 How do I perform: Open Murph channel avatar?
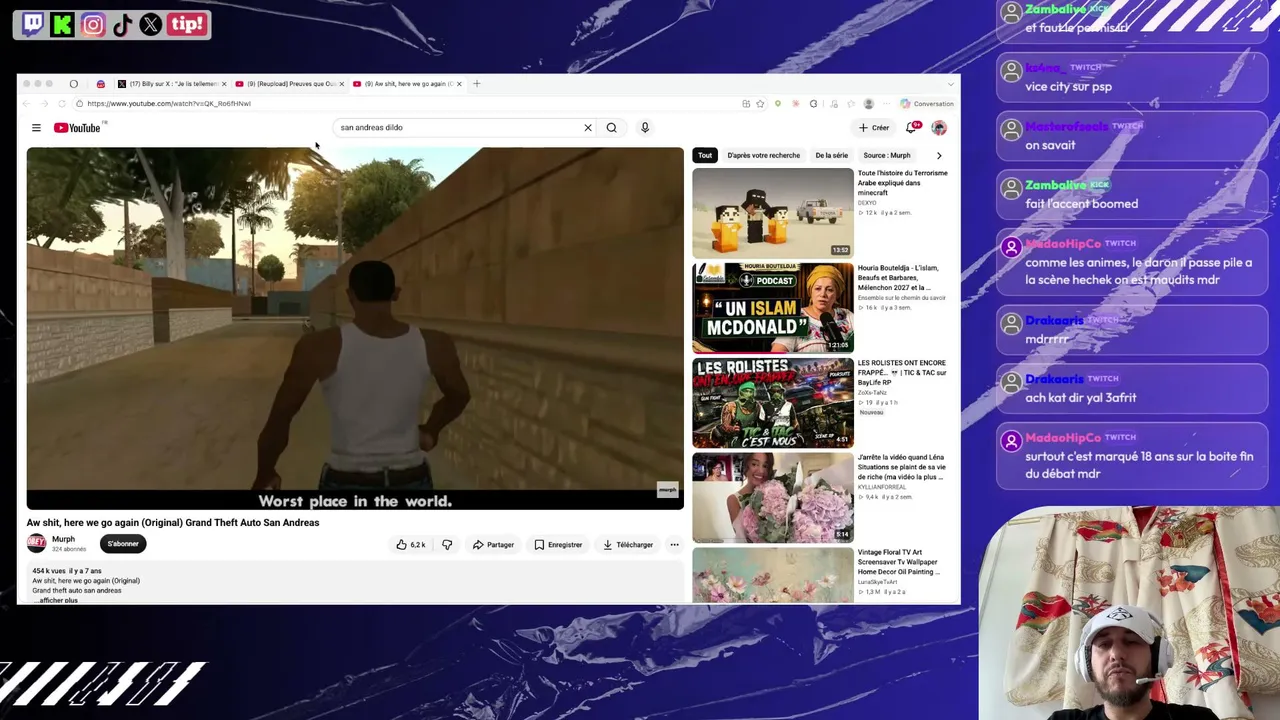click(37, 543)
